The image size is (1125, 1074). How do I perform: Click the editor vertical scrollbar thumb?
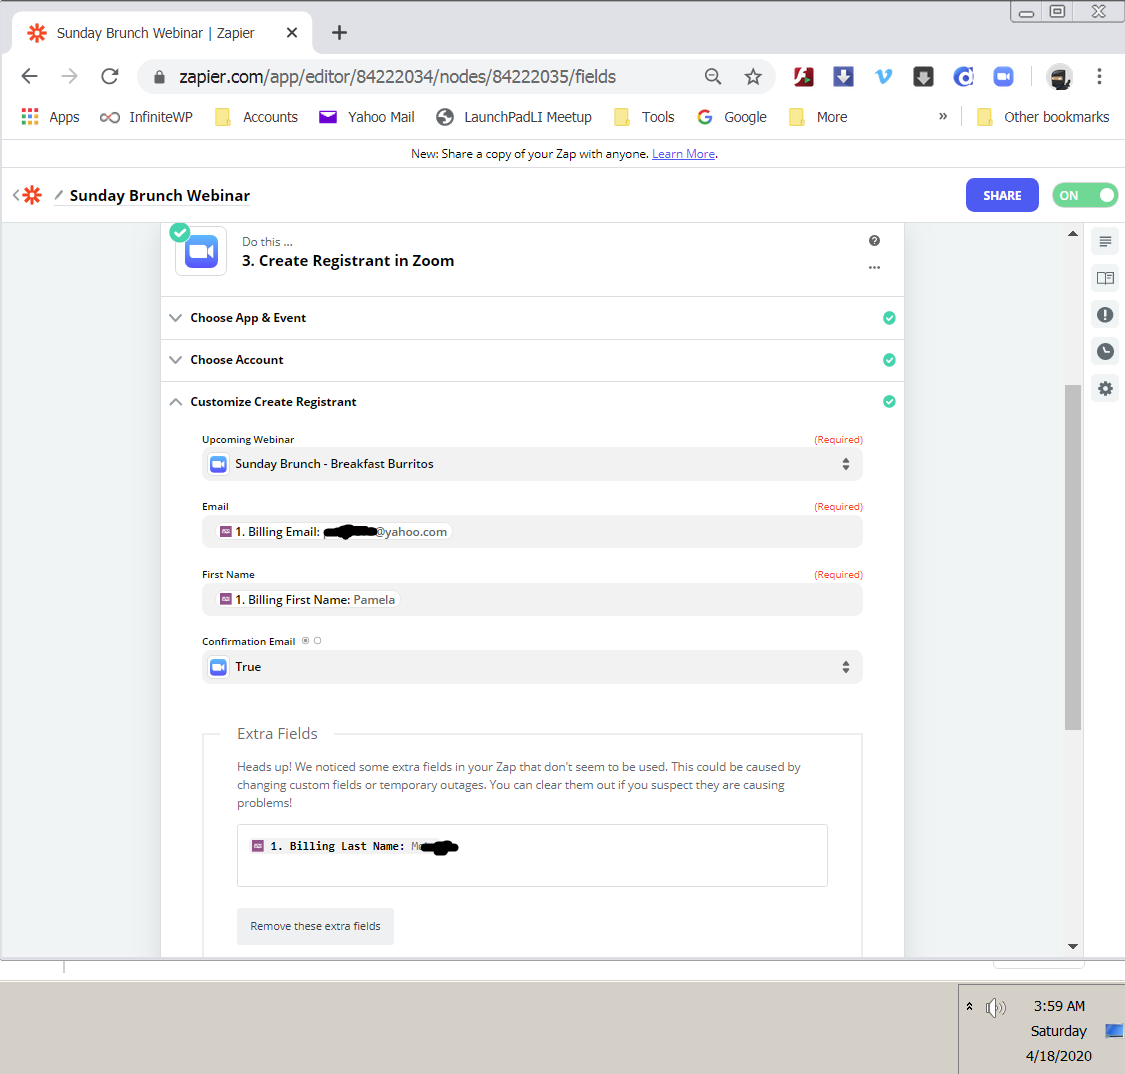point(1073,557)
